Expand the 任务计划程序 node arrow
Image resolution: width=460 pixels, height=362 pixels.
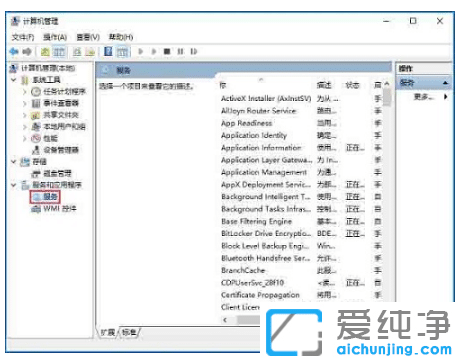click(x=25, y=92)
